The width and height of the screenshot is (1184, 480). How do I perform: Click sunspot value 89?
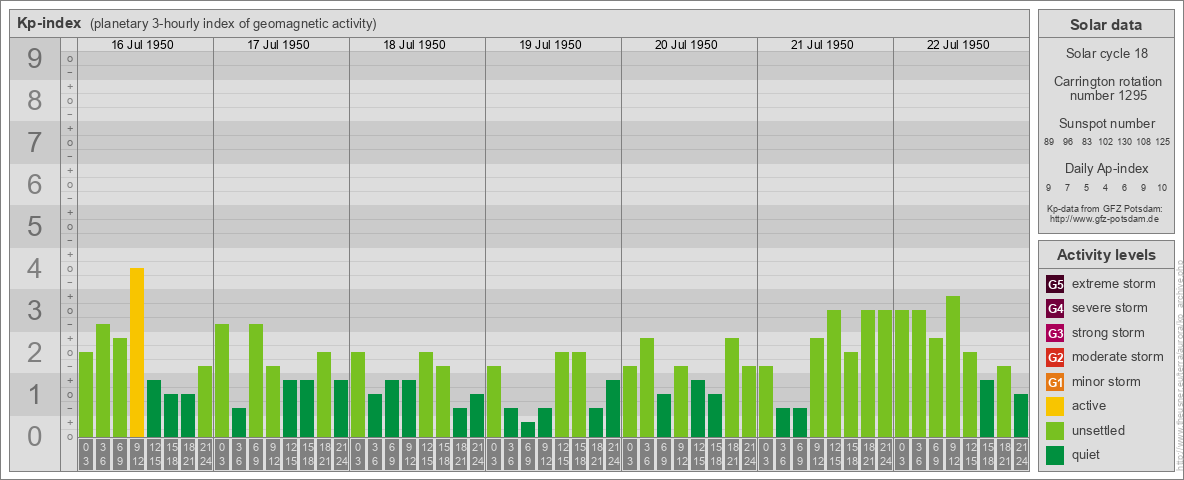tap(1049, 142)
